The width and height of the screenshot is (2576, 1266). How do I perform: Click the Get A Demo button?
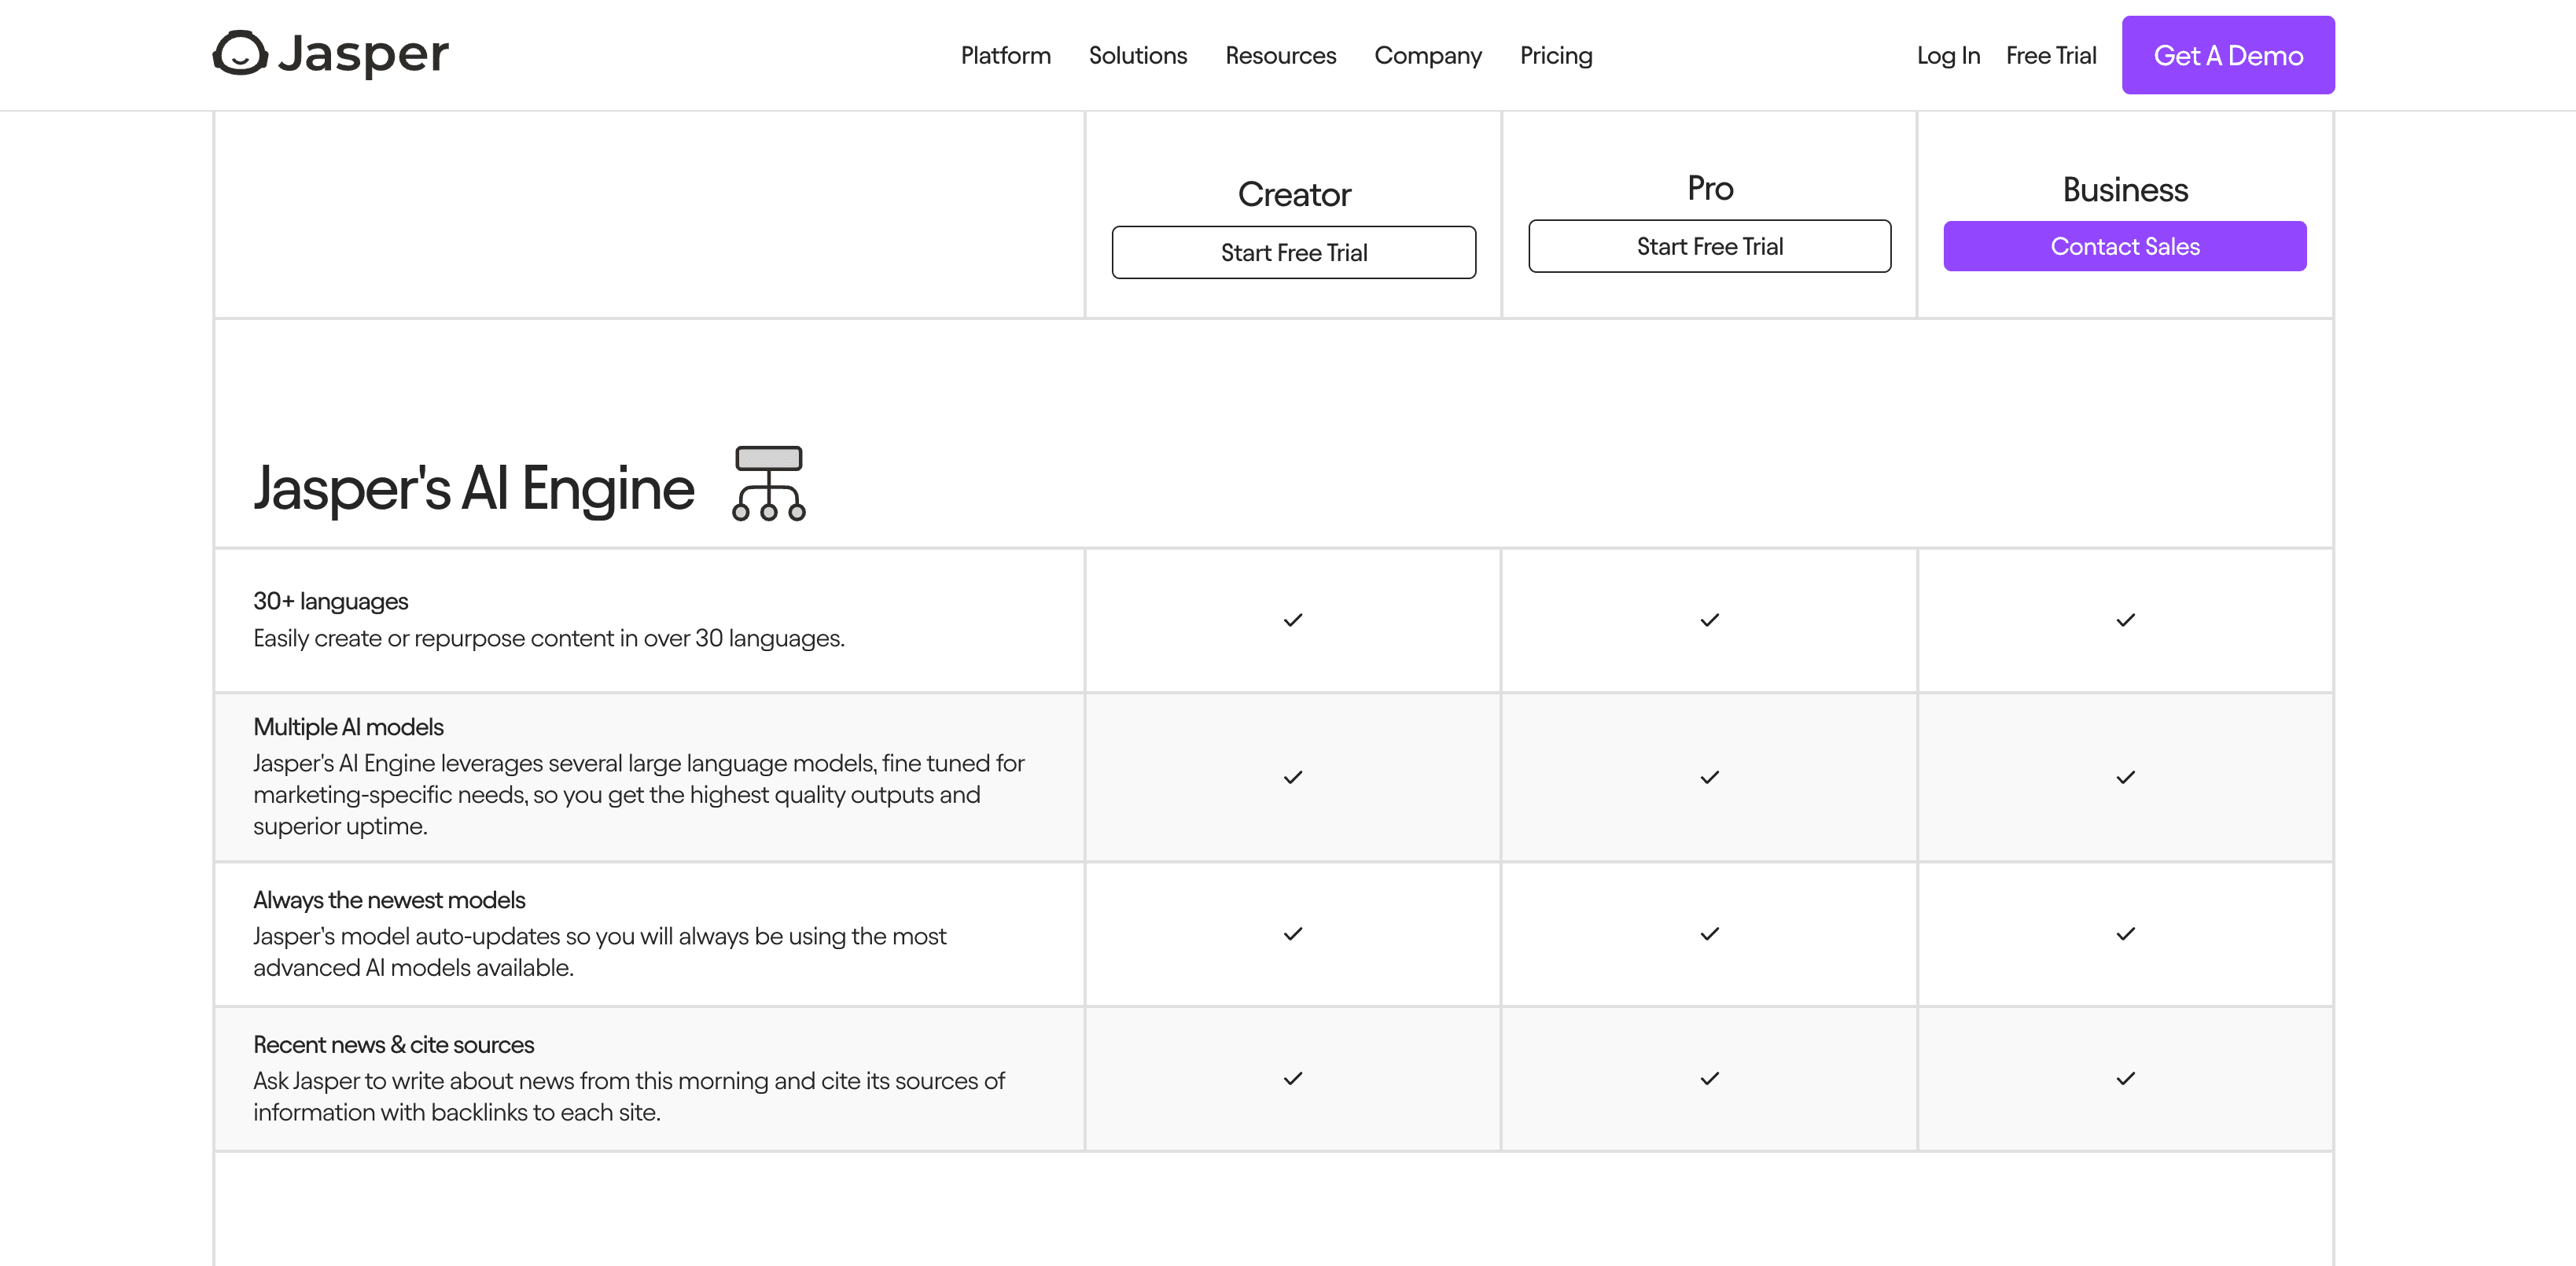point(2228,55)
